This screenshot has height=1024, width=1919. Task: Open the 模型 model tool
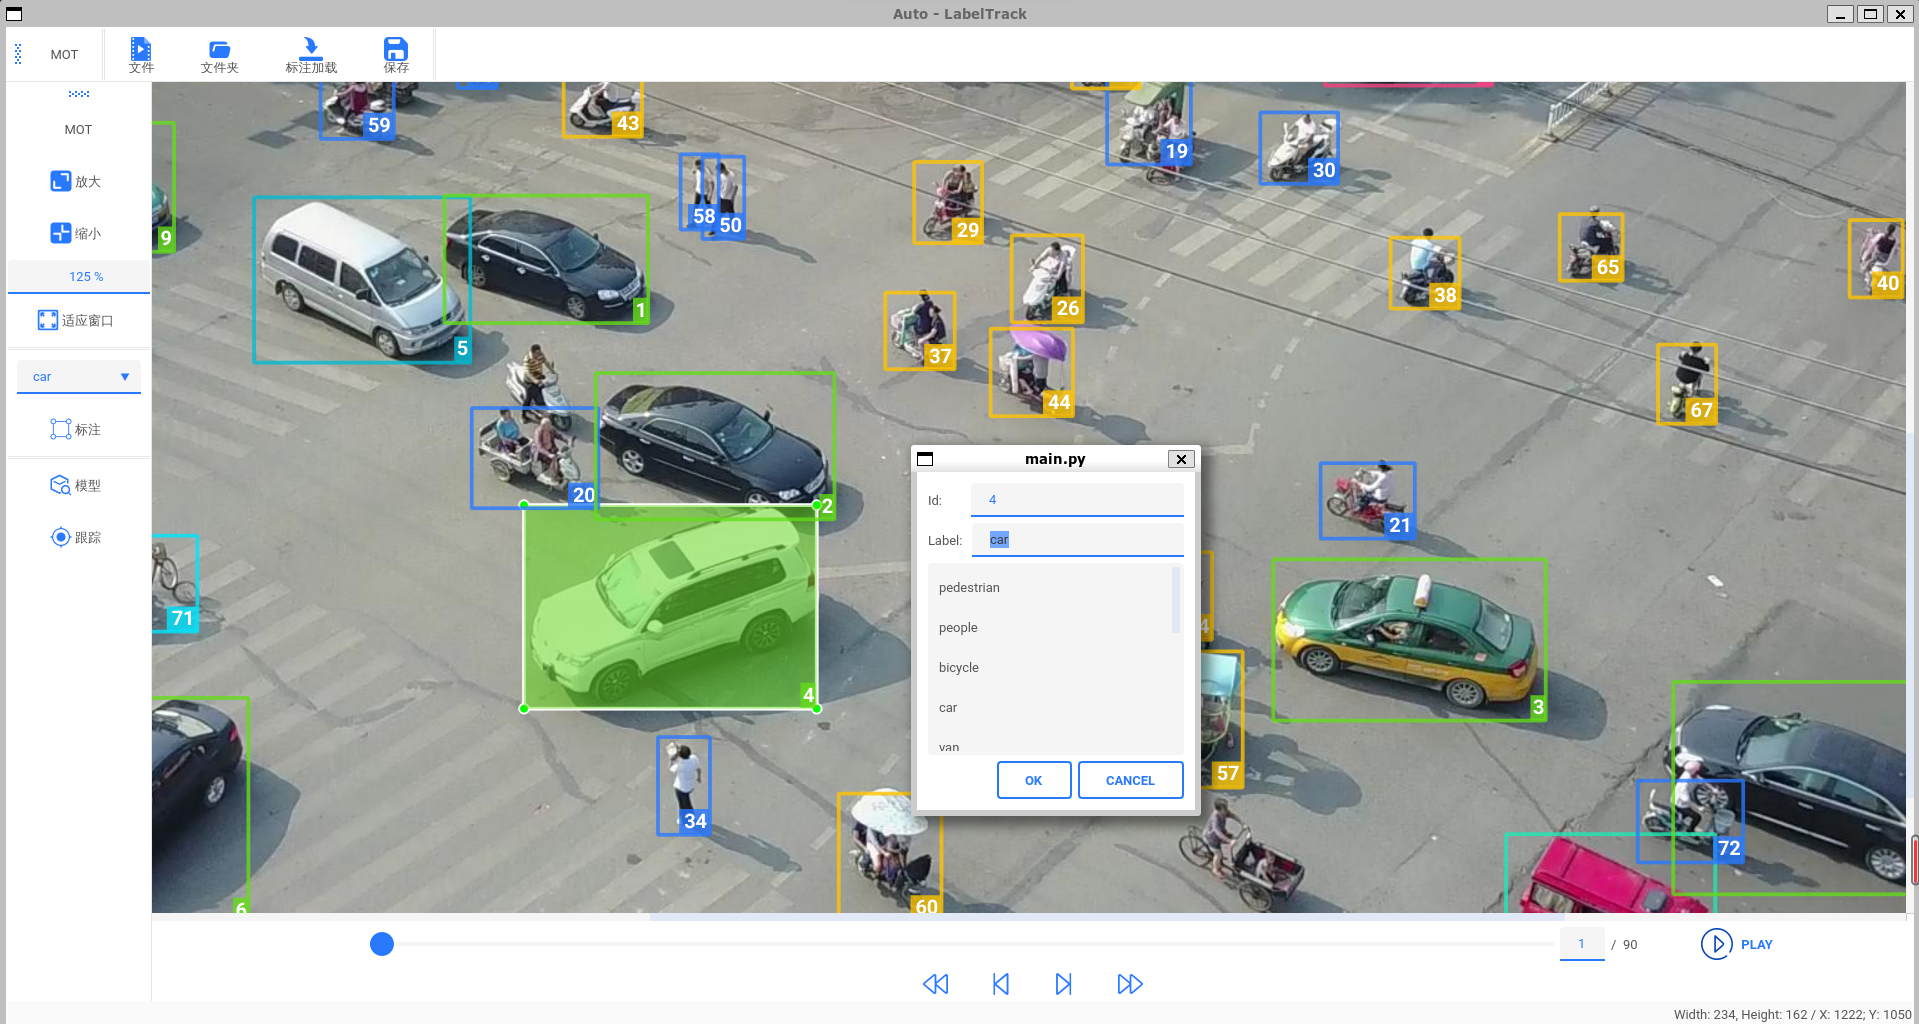tap(76, 485)
